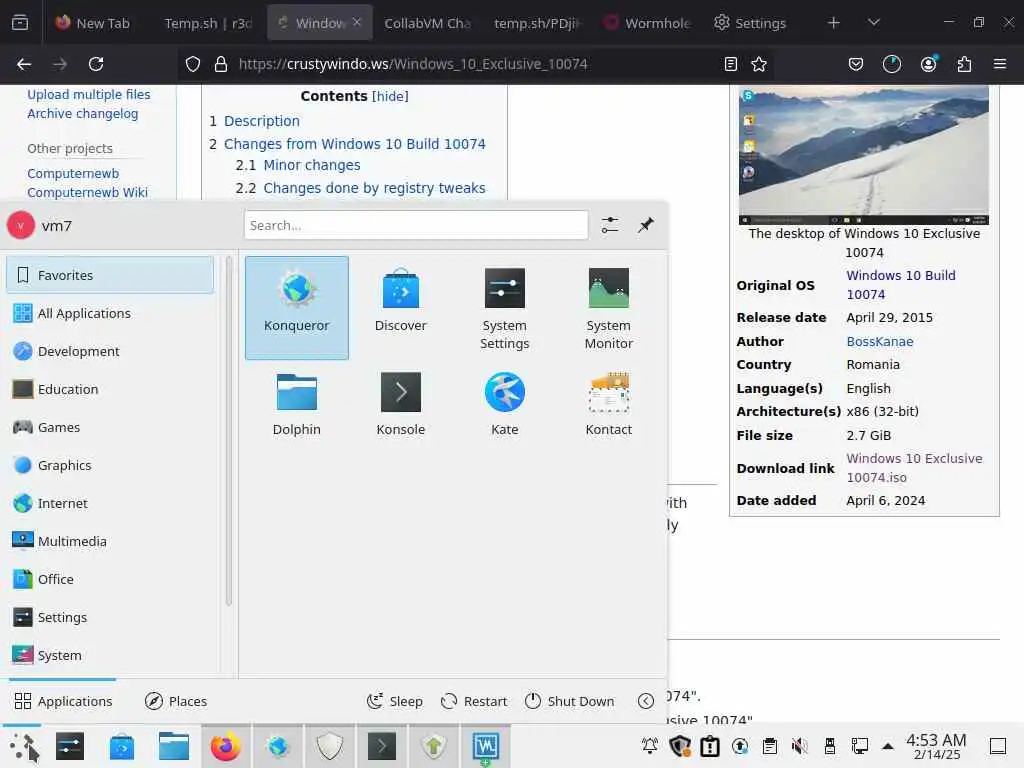Click the muted volume tray icon
Viewport: 1024px width, 768px height.
click(799, 746)
